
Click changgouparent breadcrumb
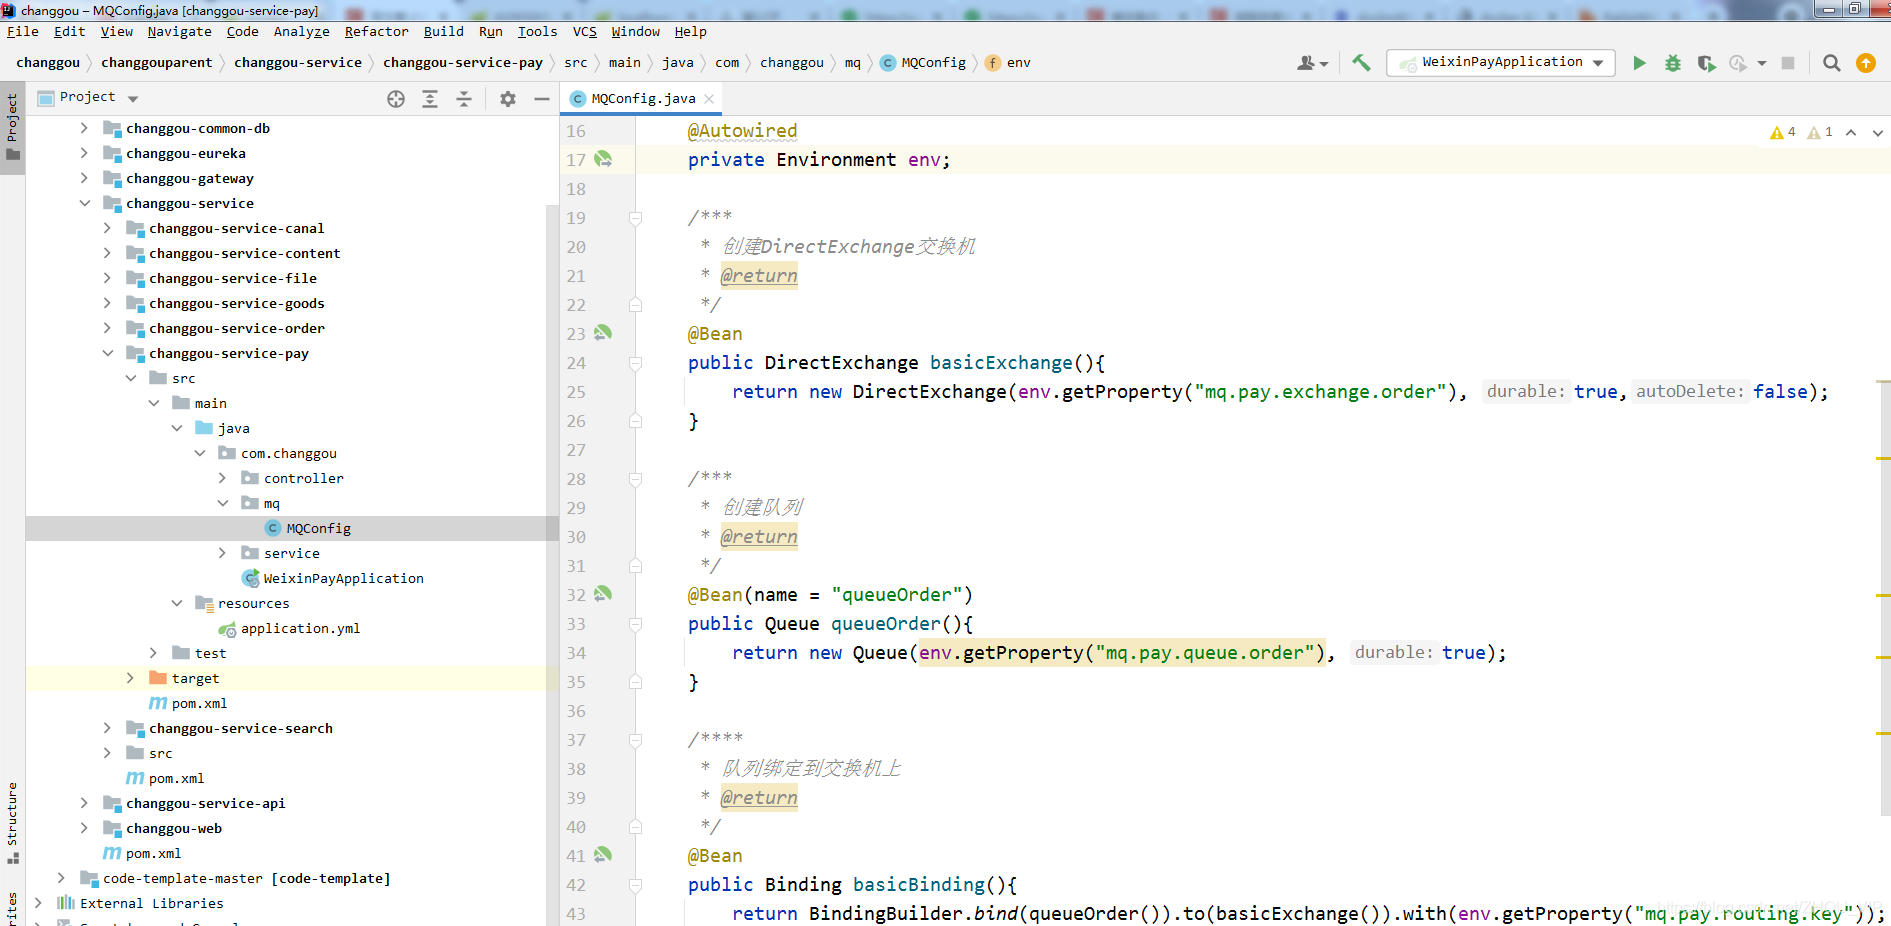157,62
